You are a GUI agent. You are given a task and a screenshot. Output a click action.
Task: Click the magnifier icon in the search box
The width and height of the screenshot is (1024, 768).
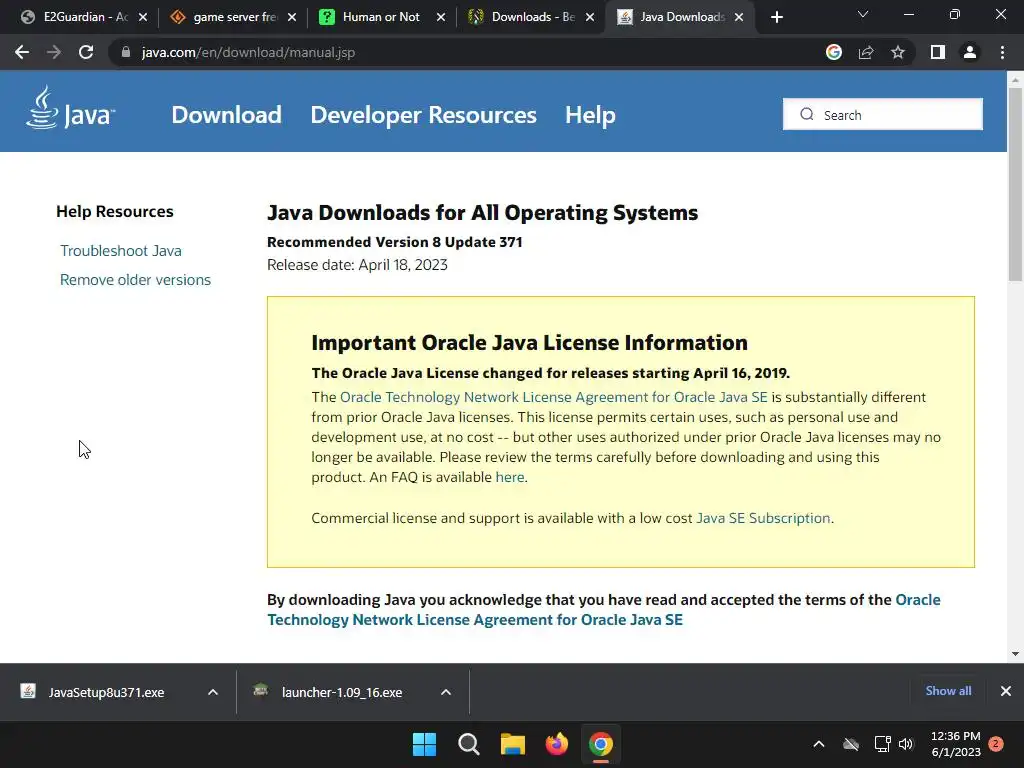coord(807,114)
